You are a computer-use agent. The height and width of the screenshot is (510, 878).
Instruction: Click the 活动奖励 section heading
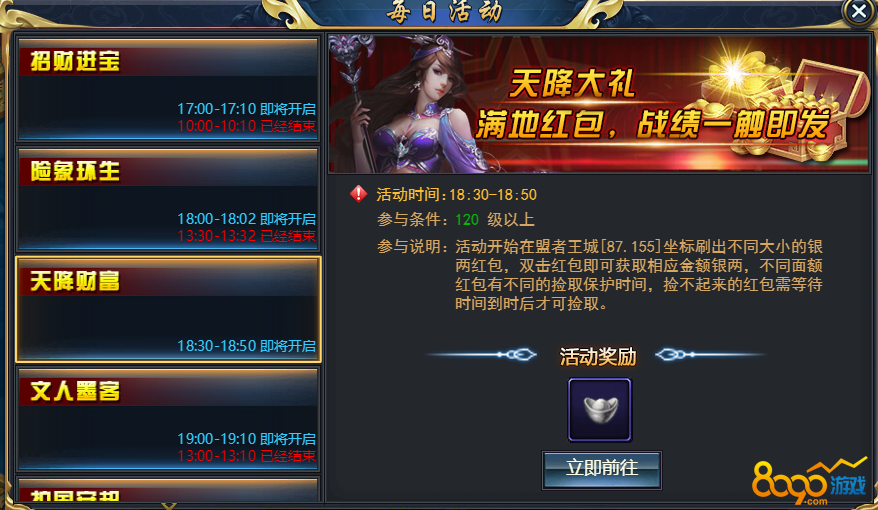[598, 356]
